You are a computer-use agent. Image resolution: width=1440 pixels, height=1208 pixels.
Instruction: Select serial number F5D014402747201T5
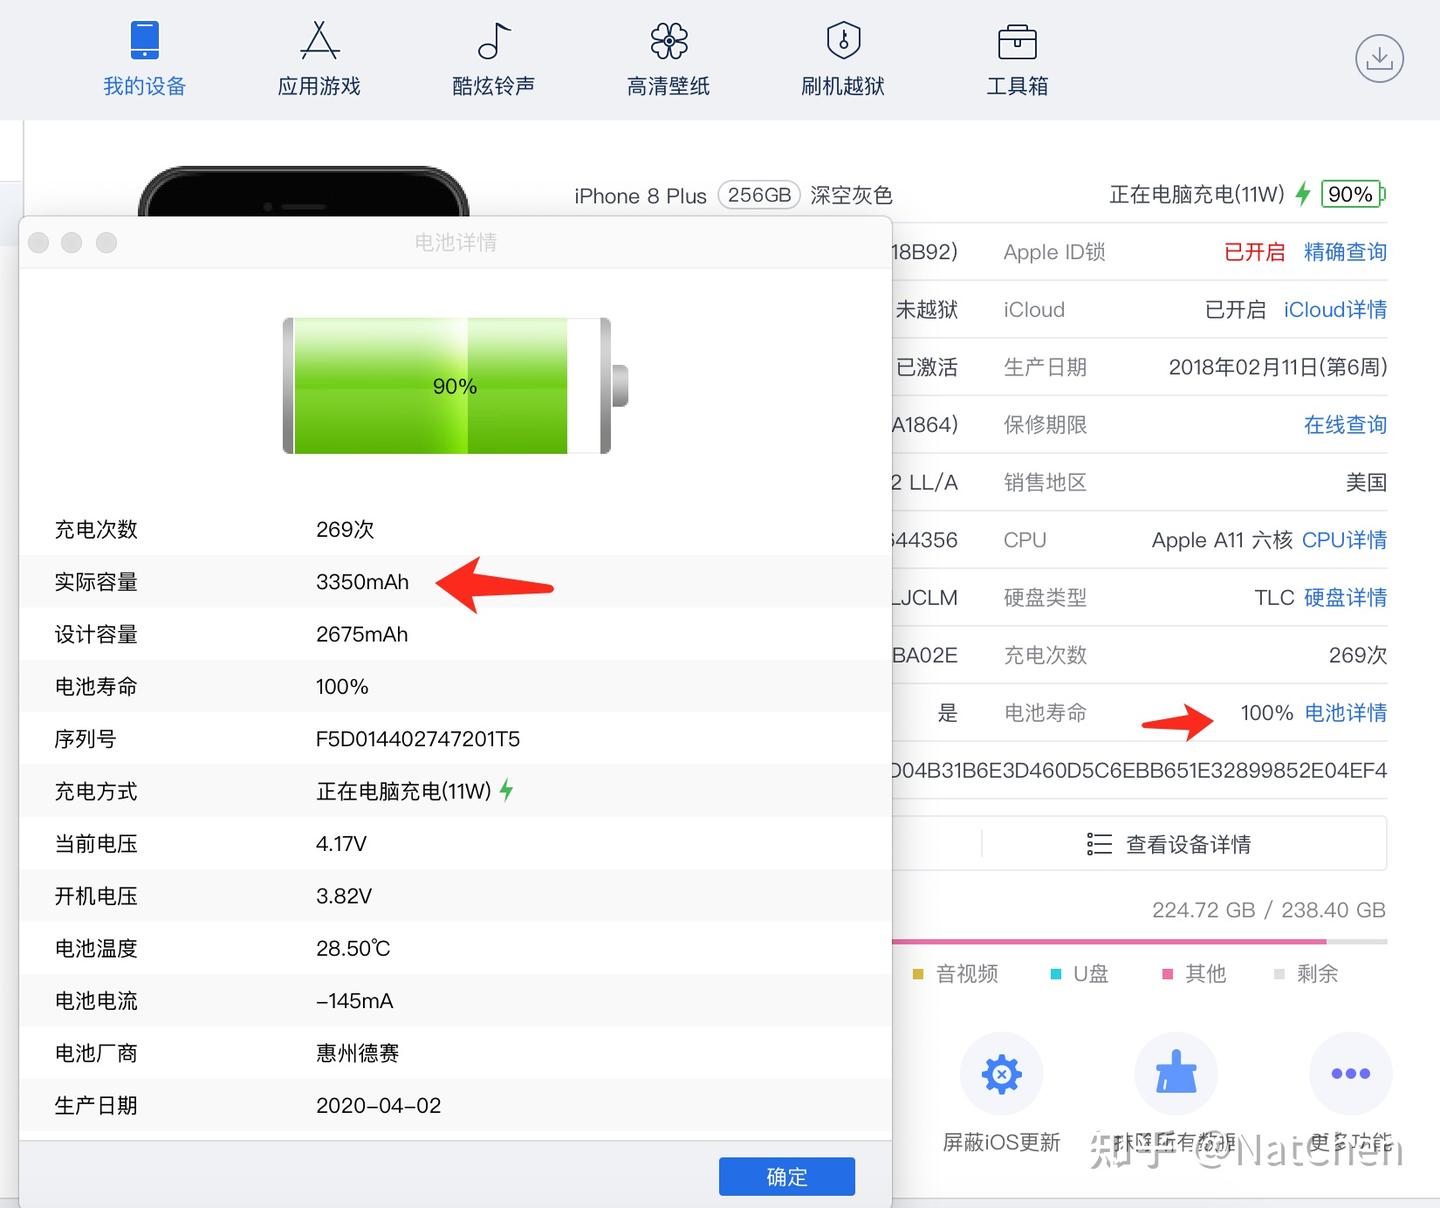point(418,739)
